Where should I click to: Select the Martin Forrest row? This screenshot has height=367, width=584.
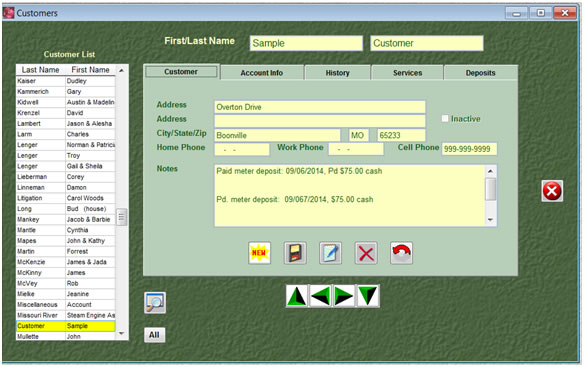[66, 251]
